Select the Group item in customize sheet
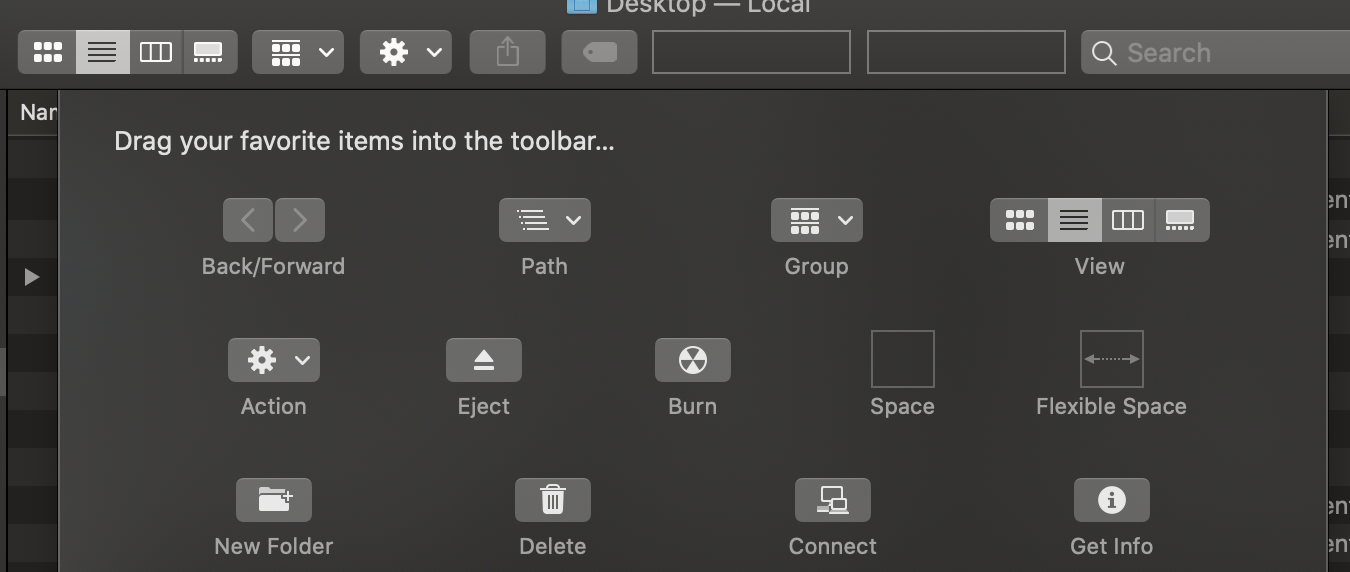This screenshot has width=1350, height=572. (x=817, y=220)
